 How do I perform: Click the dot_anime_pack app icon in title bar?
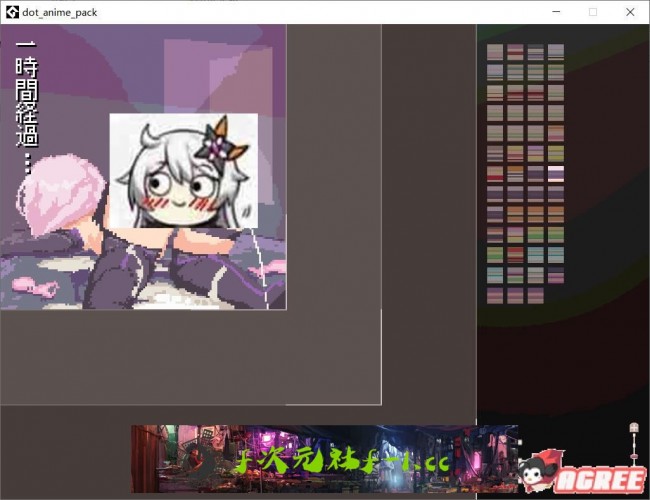click(11, 12)
